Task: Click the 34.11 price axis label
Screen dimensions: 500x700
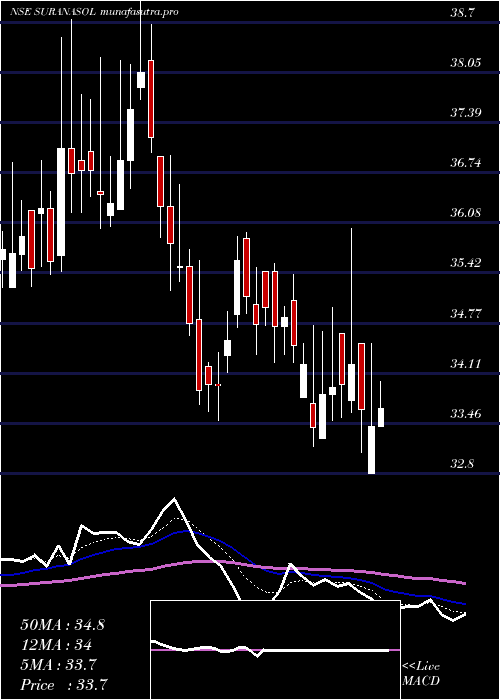Action: click(x=466, y=363)
